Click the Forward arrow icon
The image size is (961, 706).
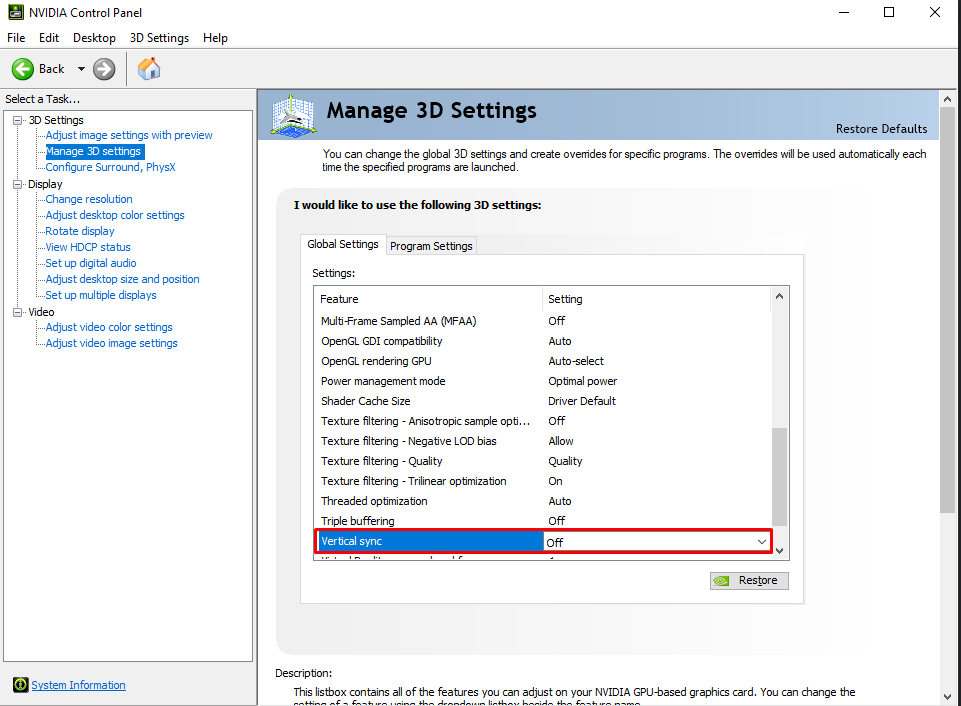104,69
